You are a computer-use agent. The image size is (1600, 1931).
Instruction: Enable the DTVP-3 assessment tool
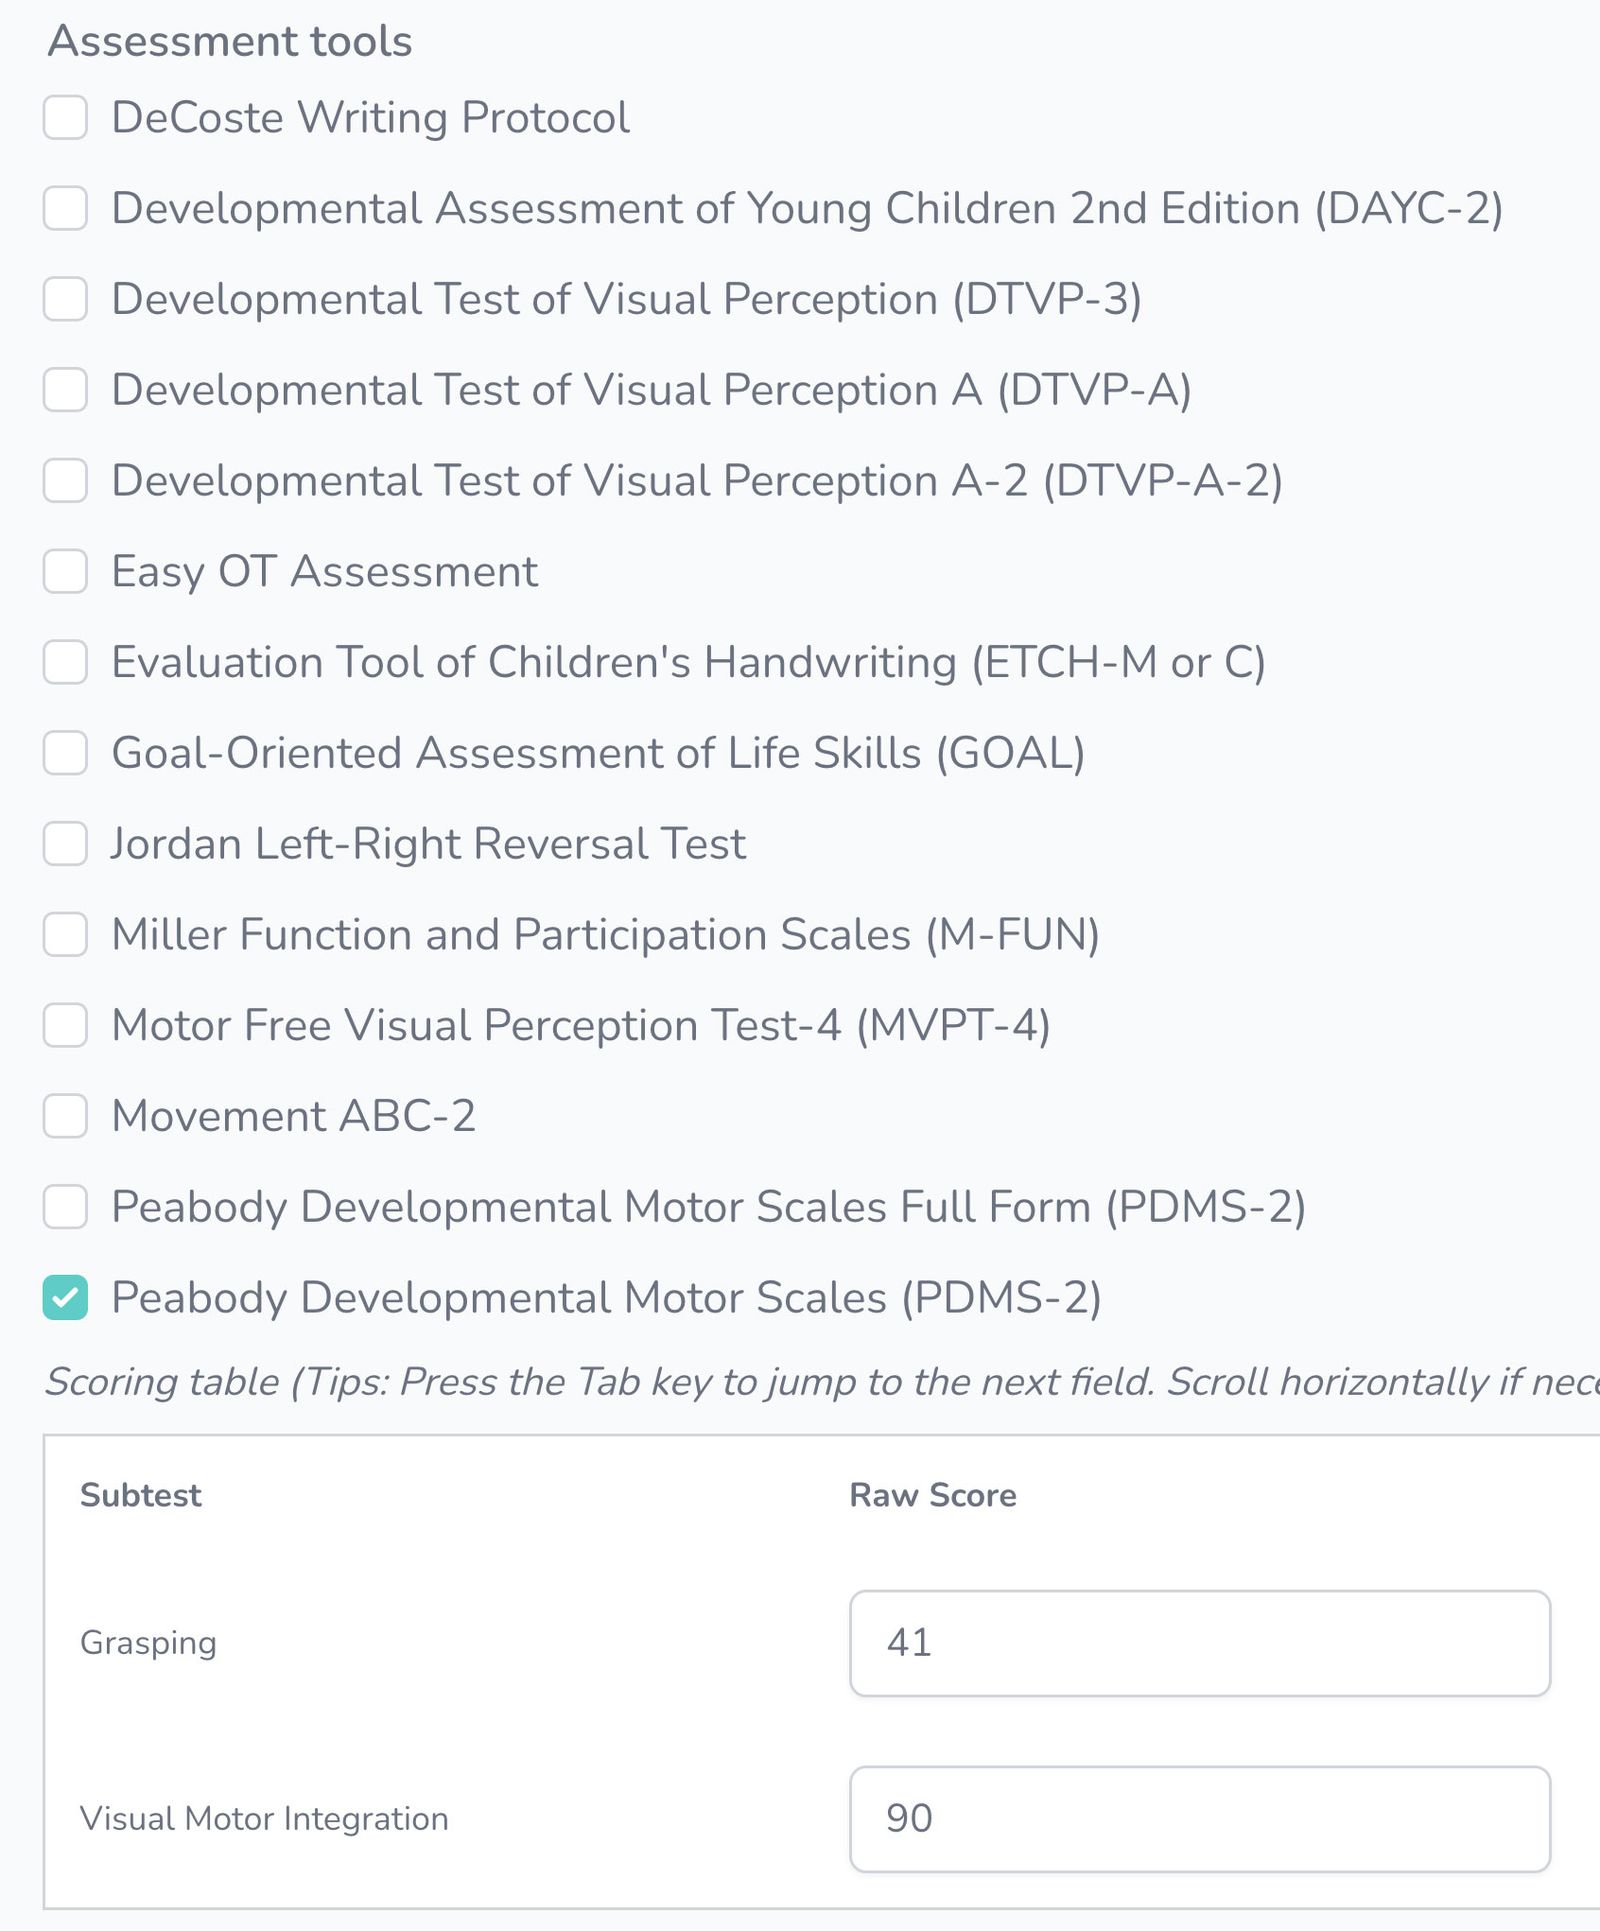coord(65,299)
